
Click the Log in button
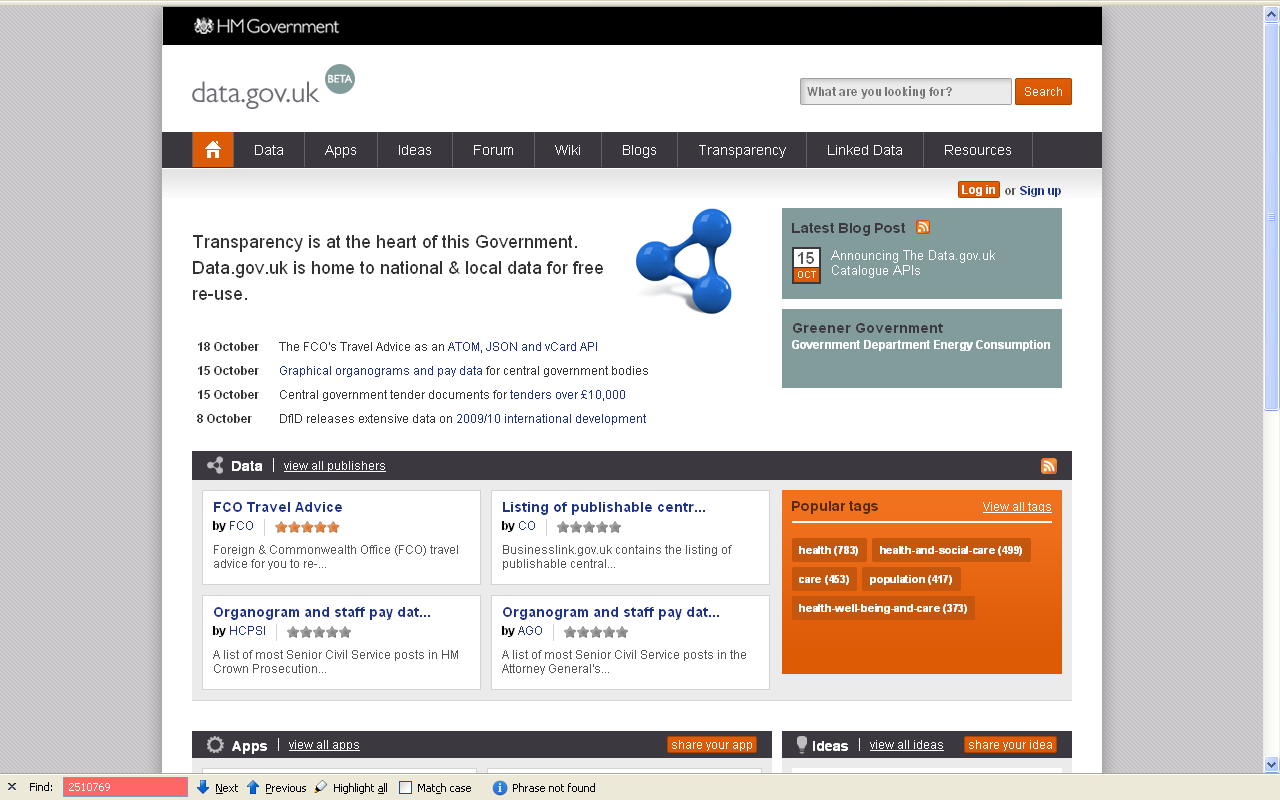[978, 190]
